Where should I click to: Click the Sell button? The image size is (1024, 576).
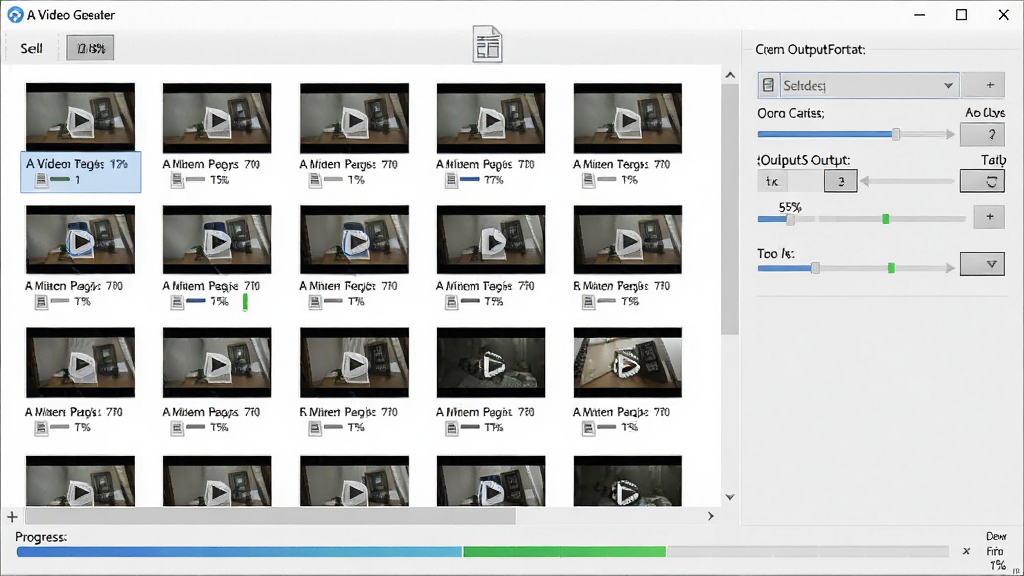(31, 48)
